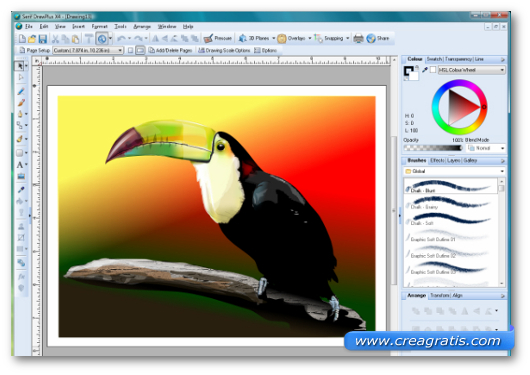Click the Print icon in toolbar
This screenshot has height=375, width=530.
358,38
